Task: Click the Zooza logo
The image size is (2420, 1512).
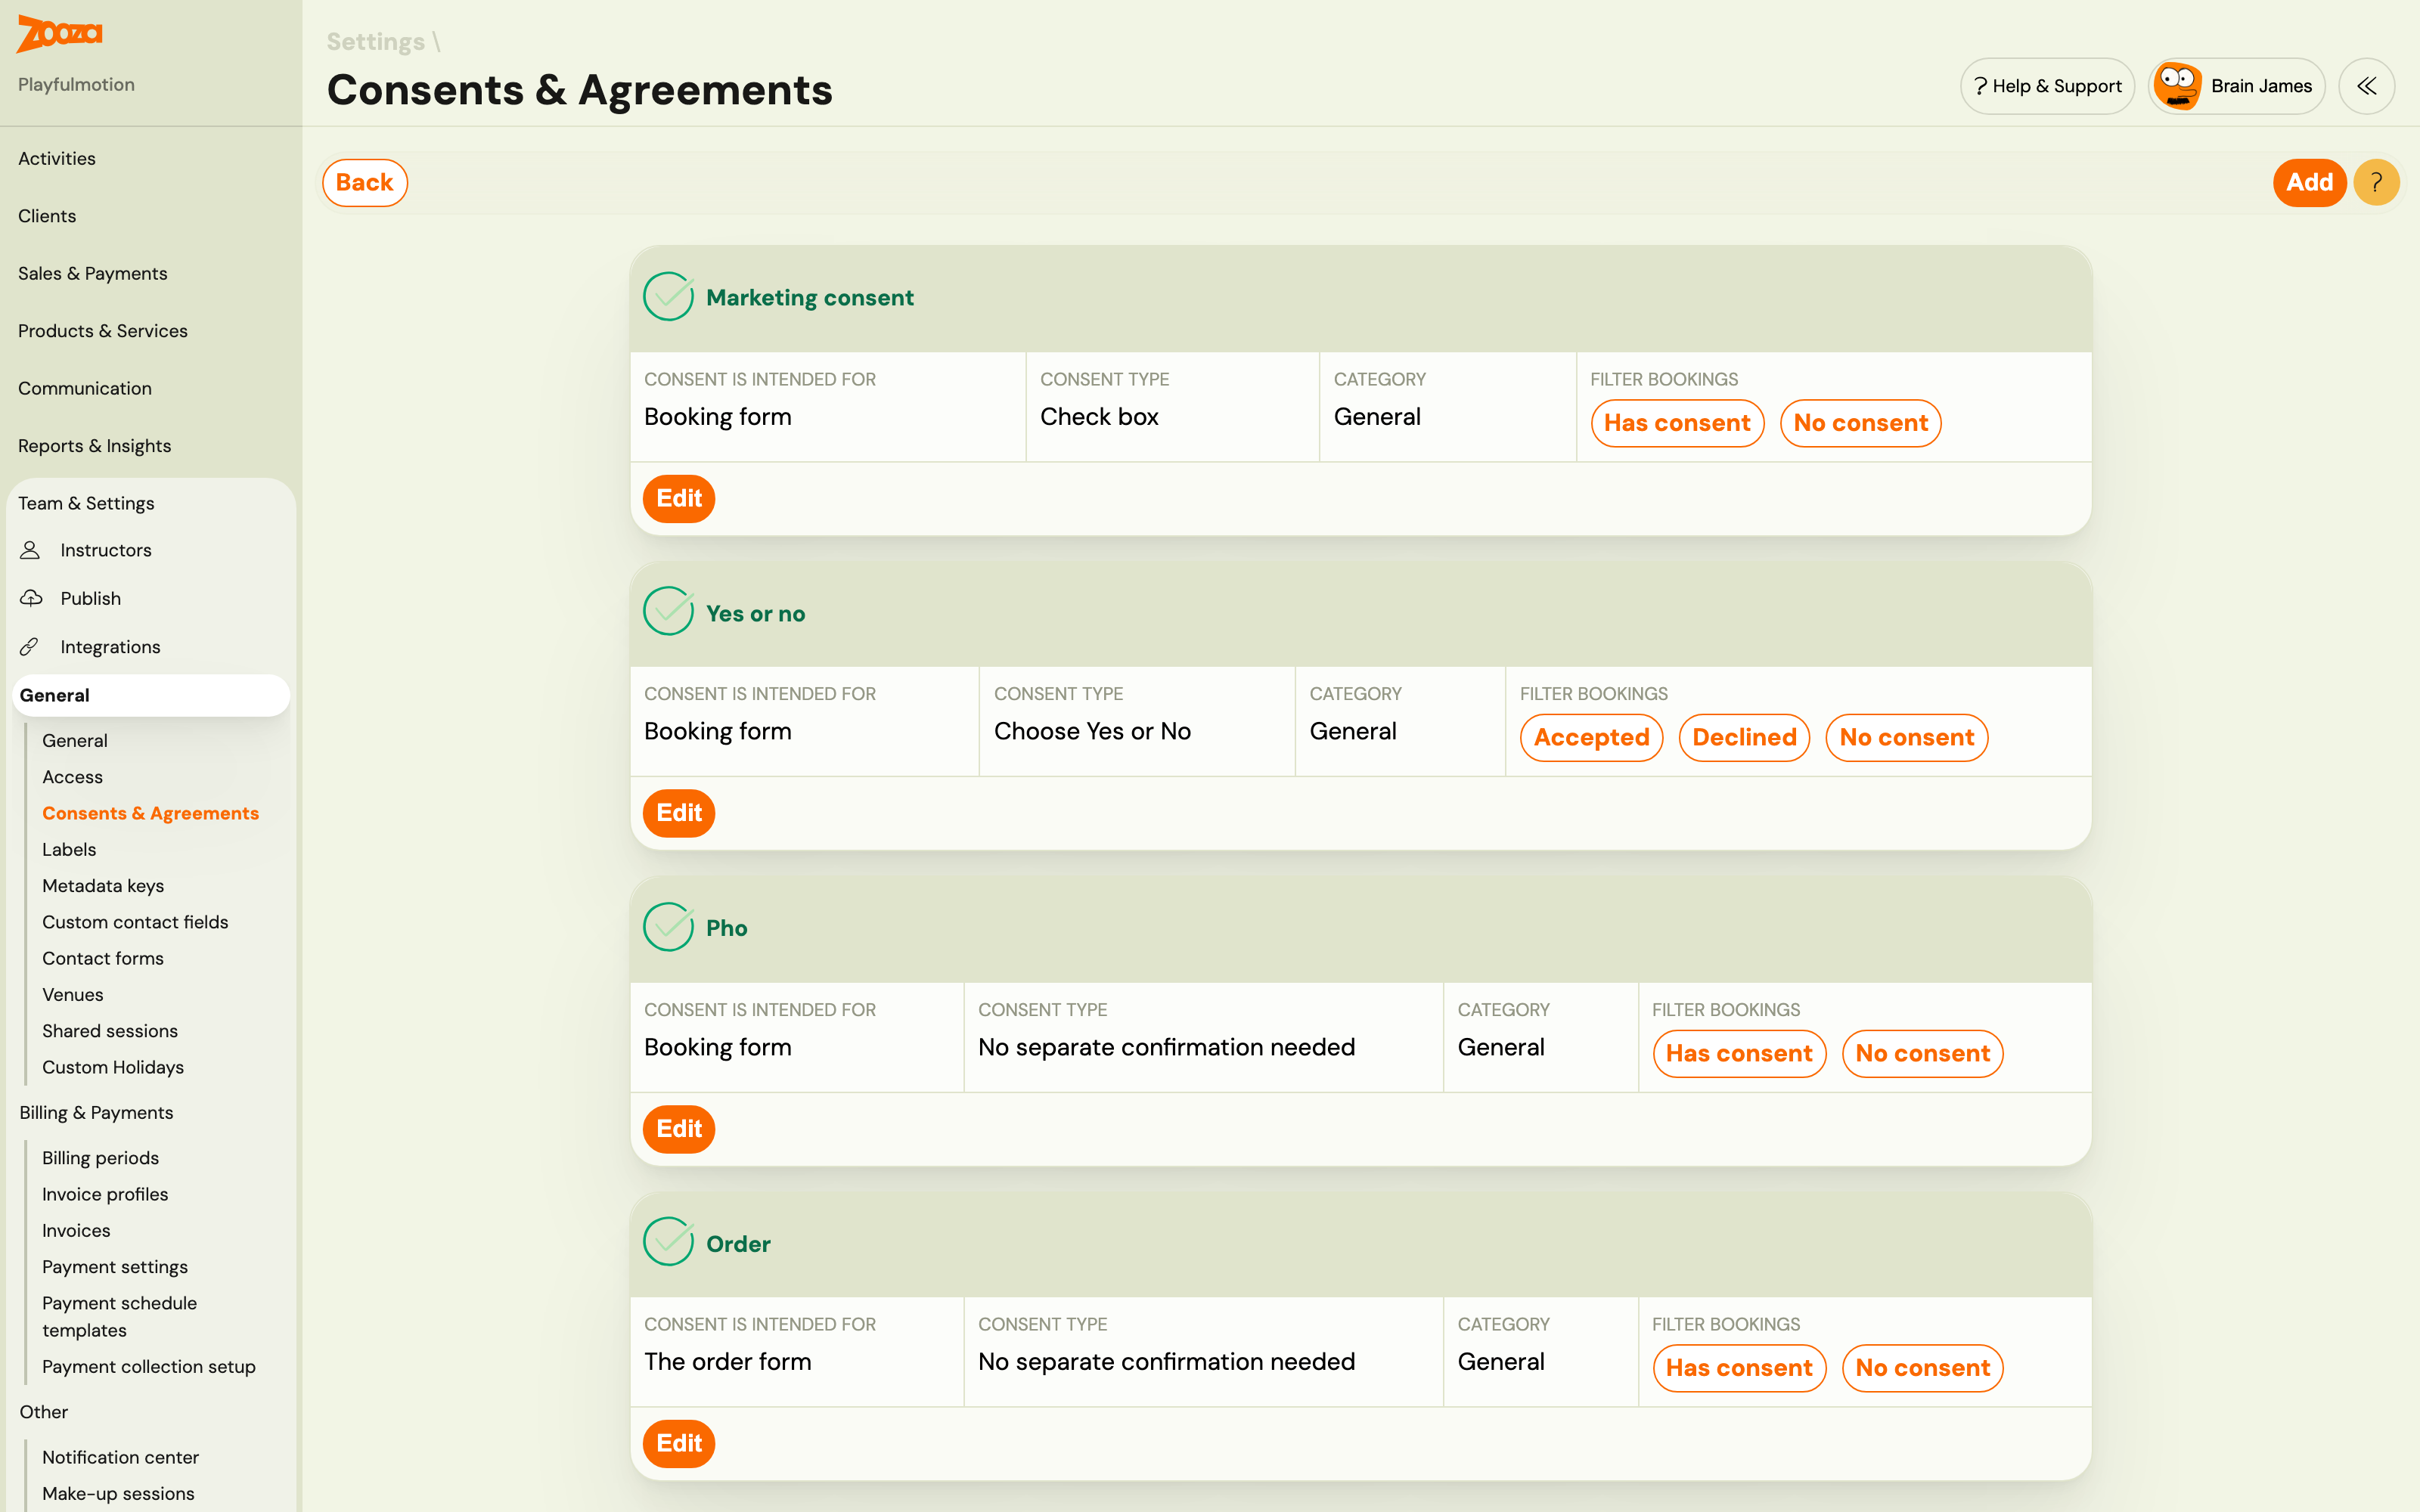Action: [60, 34]
